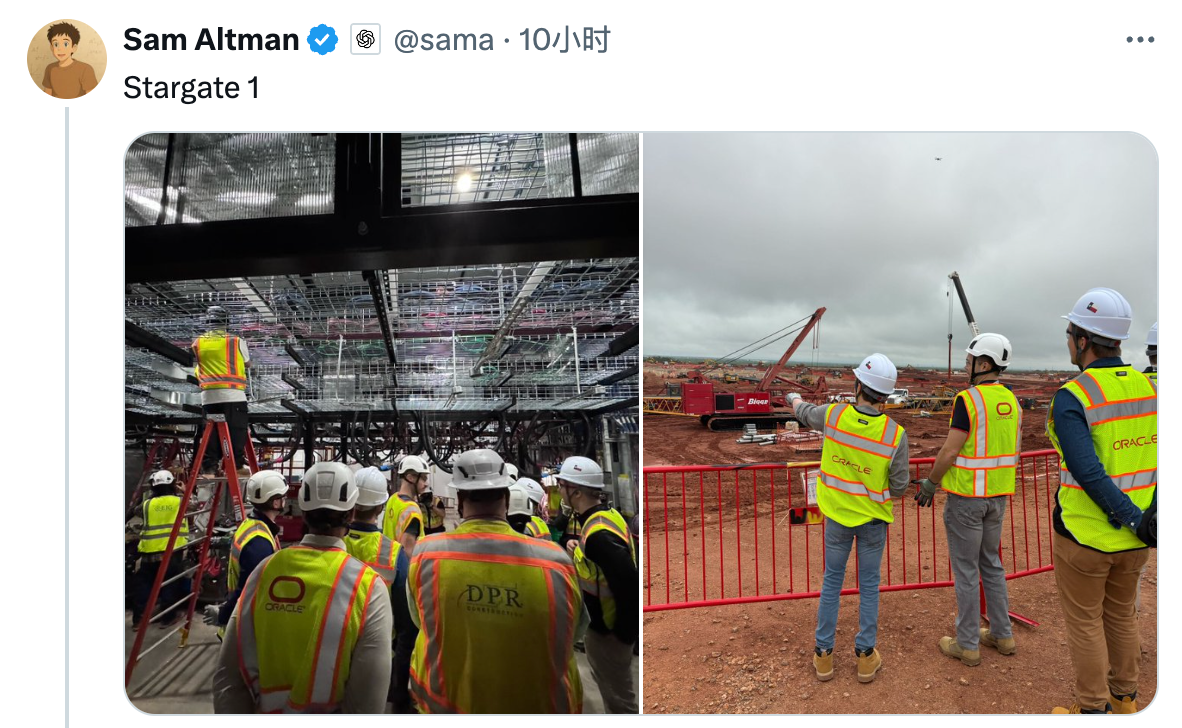Click the @sama handle
Image resolution: width=1182 pixels, height=728 pixels.
(x=443, y=39)
